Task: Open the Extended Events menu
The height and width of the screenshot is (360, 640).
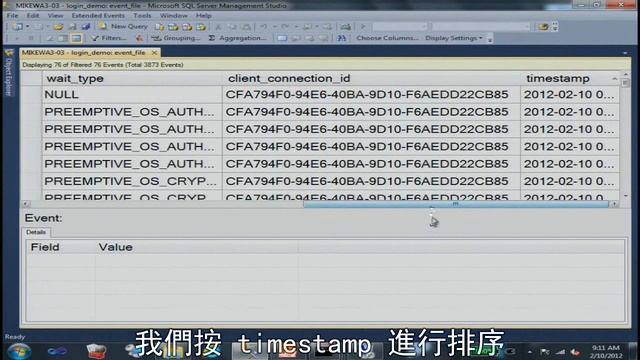Action: [x=98, y=16]
